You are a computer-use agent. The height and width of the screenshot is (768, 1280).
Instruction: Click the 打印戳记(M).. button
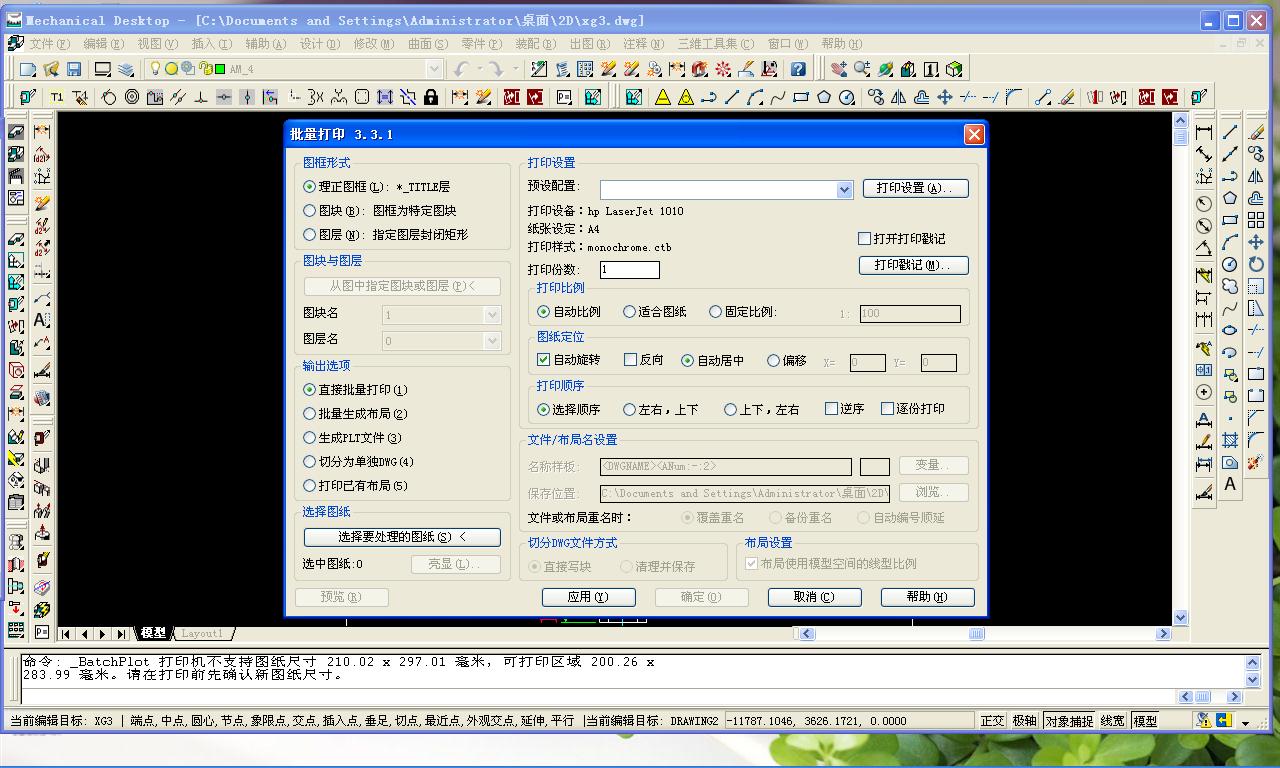pos(914,265)
